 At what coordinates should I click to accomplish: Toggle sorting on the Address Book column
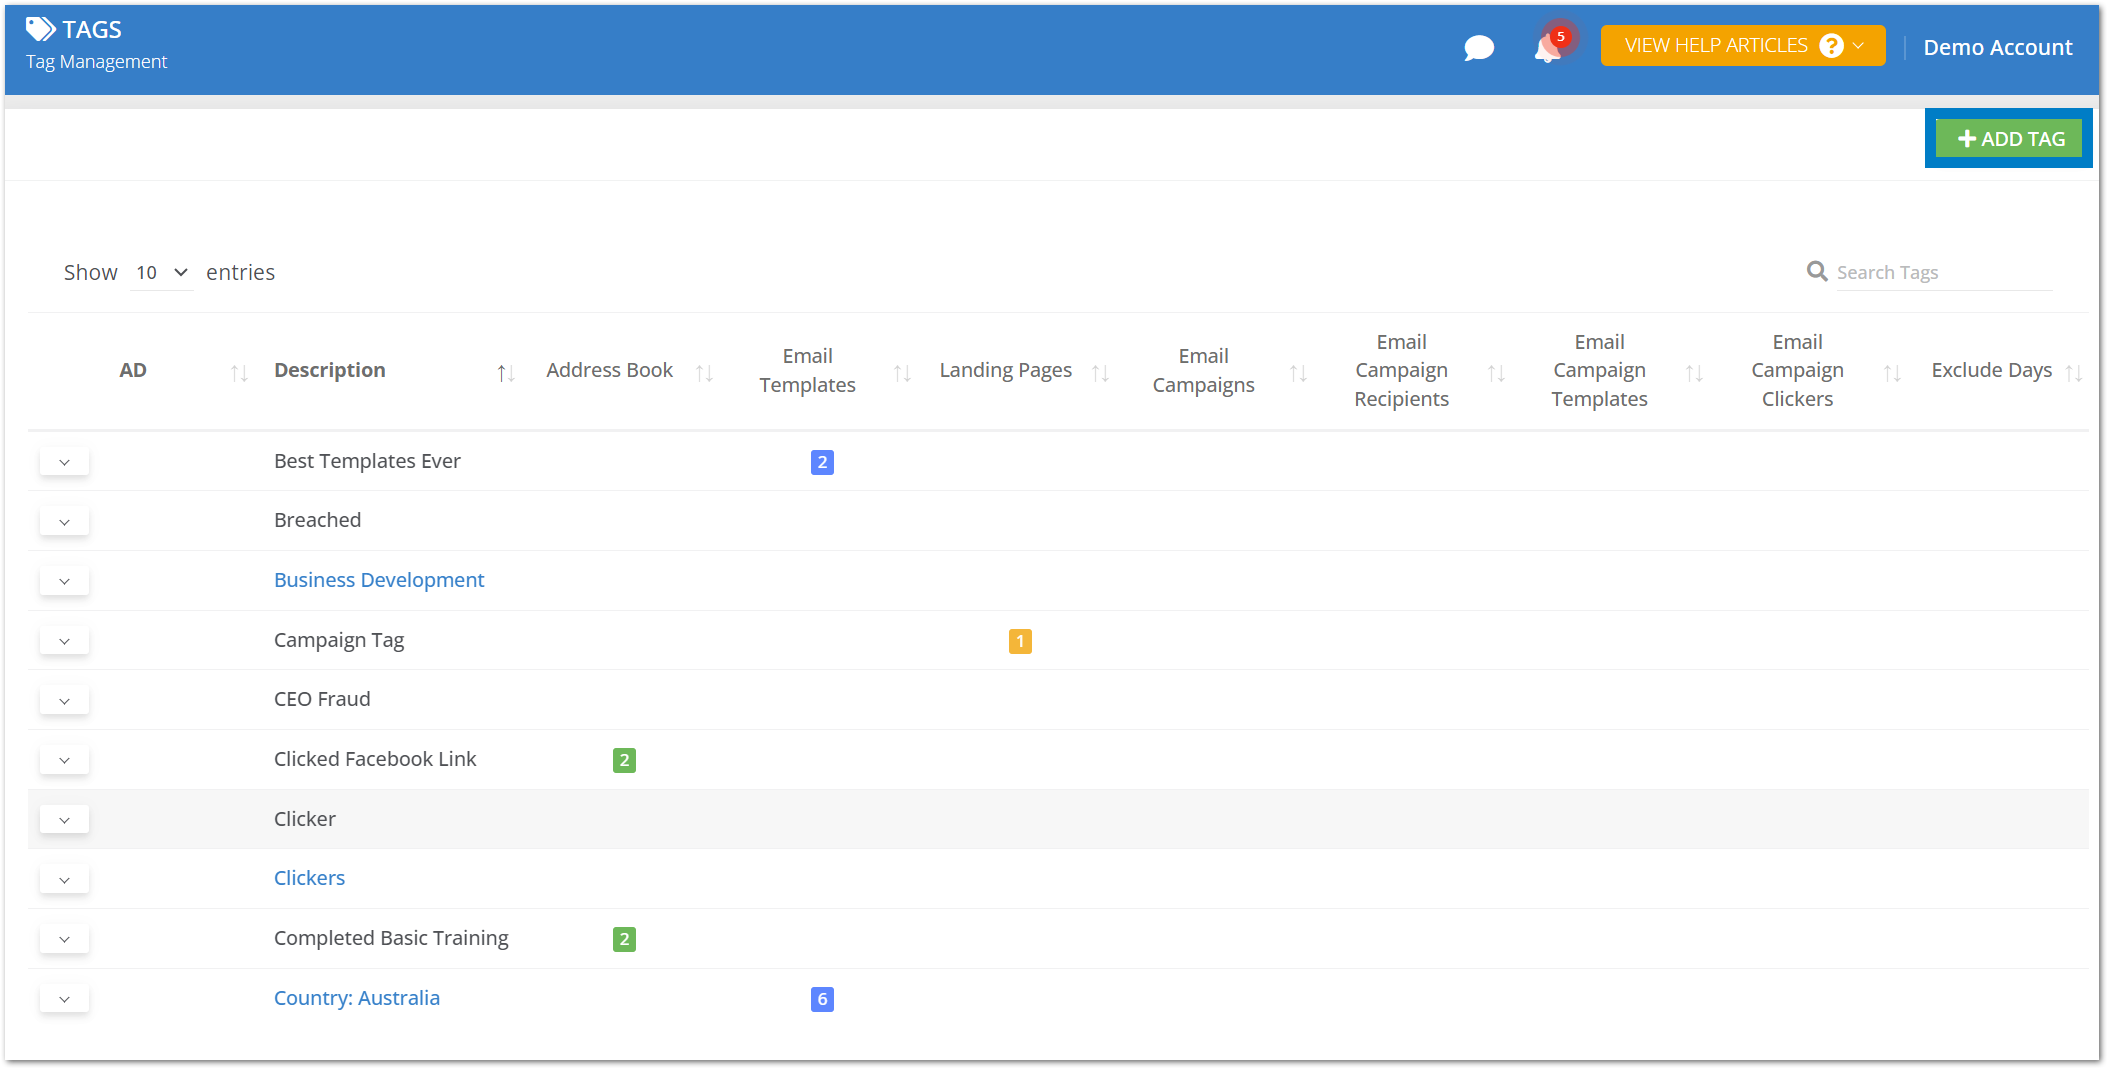pyautogui.click(x=707, y=371)
